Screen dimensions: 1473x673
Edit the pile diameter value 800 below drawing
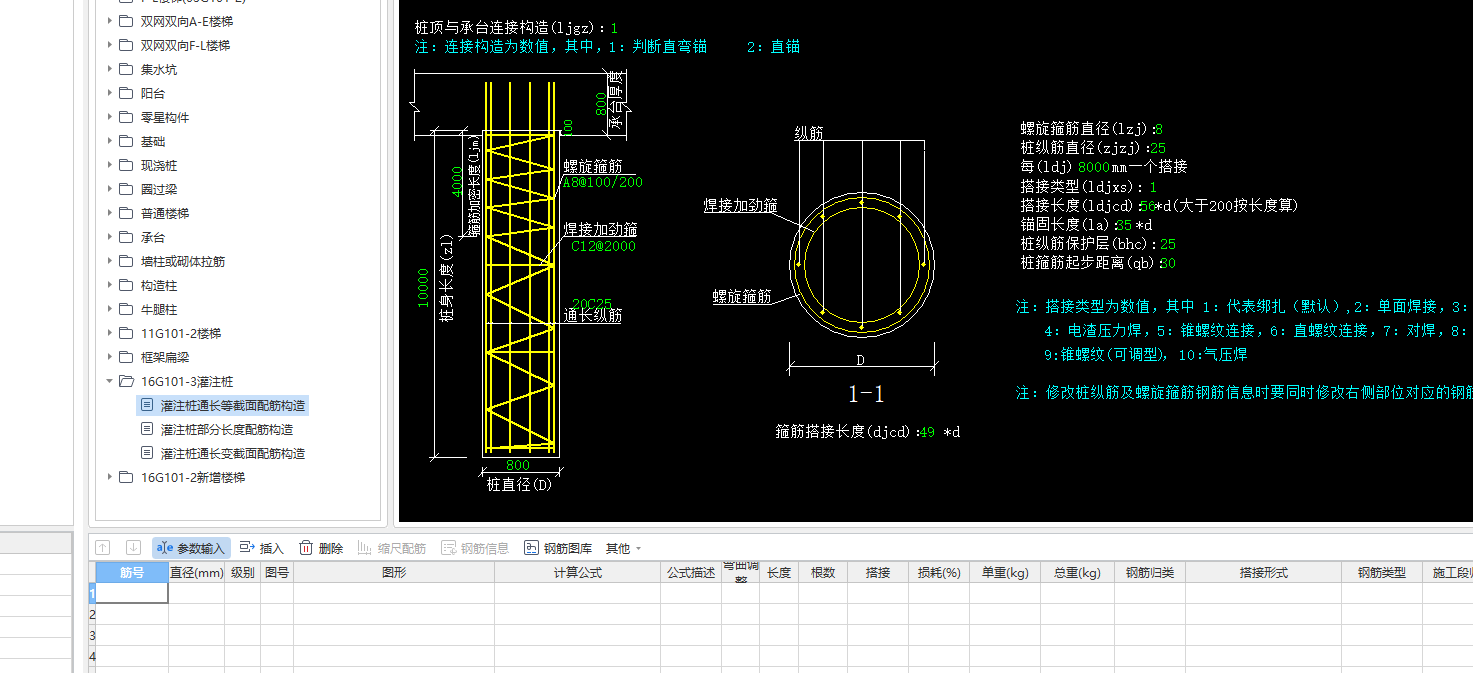(518, 466)
